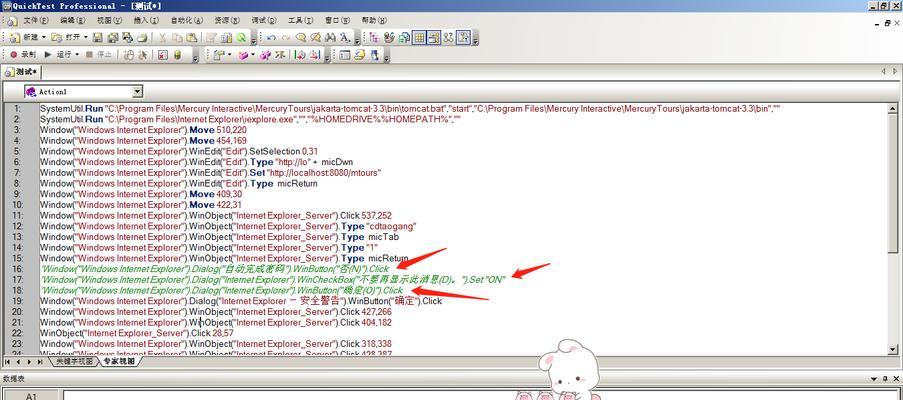The width and height of the screenshot is (903, 400).
Task: Click the Copy icon
Action: point(177,37)
